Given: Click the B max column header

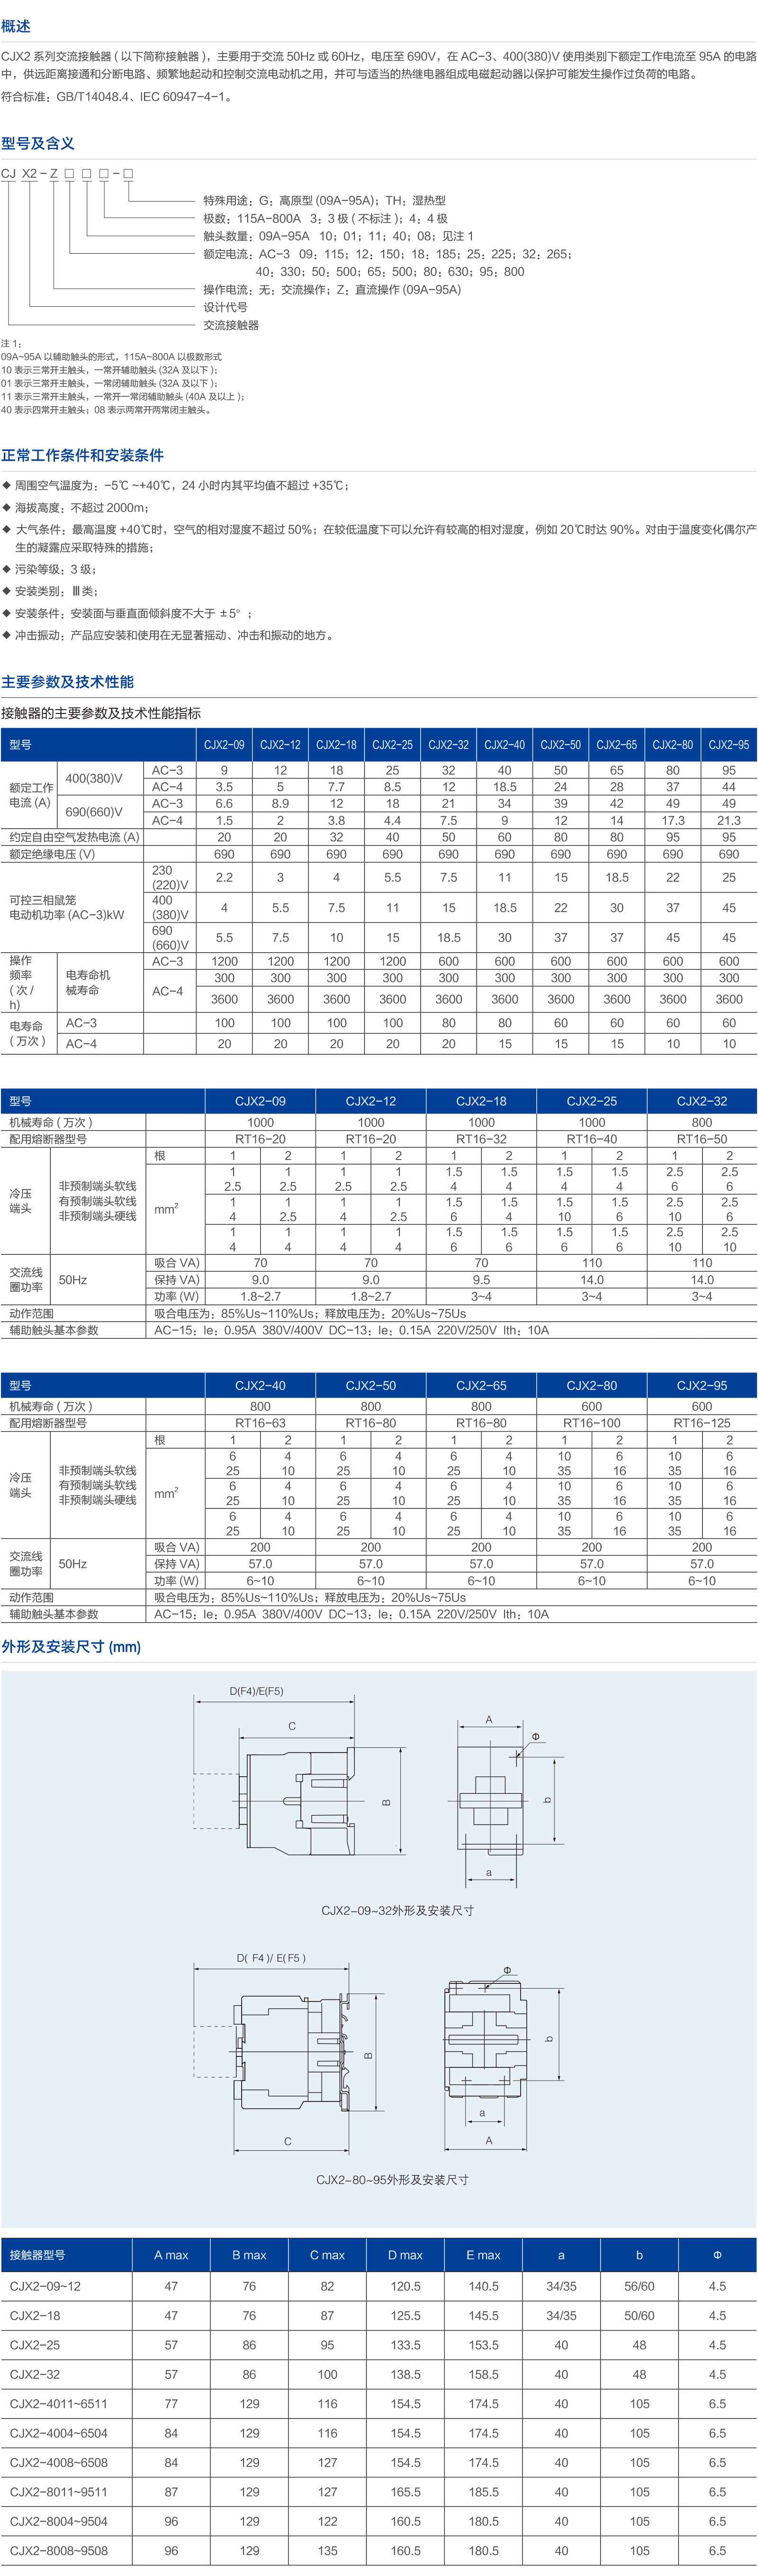Looking at the screenshot, I should point(249,2255).
